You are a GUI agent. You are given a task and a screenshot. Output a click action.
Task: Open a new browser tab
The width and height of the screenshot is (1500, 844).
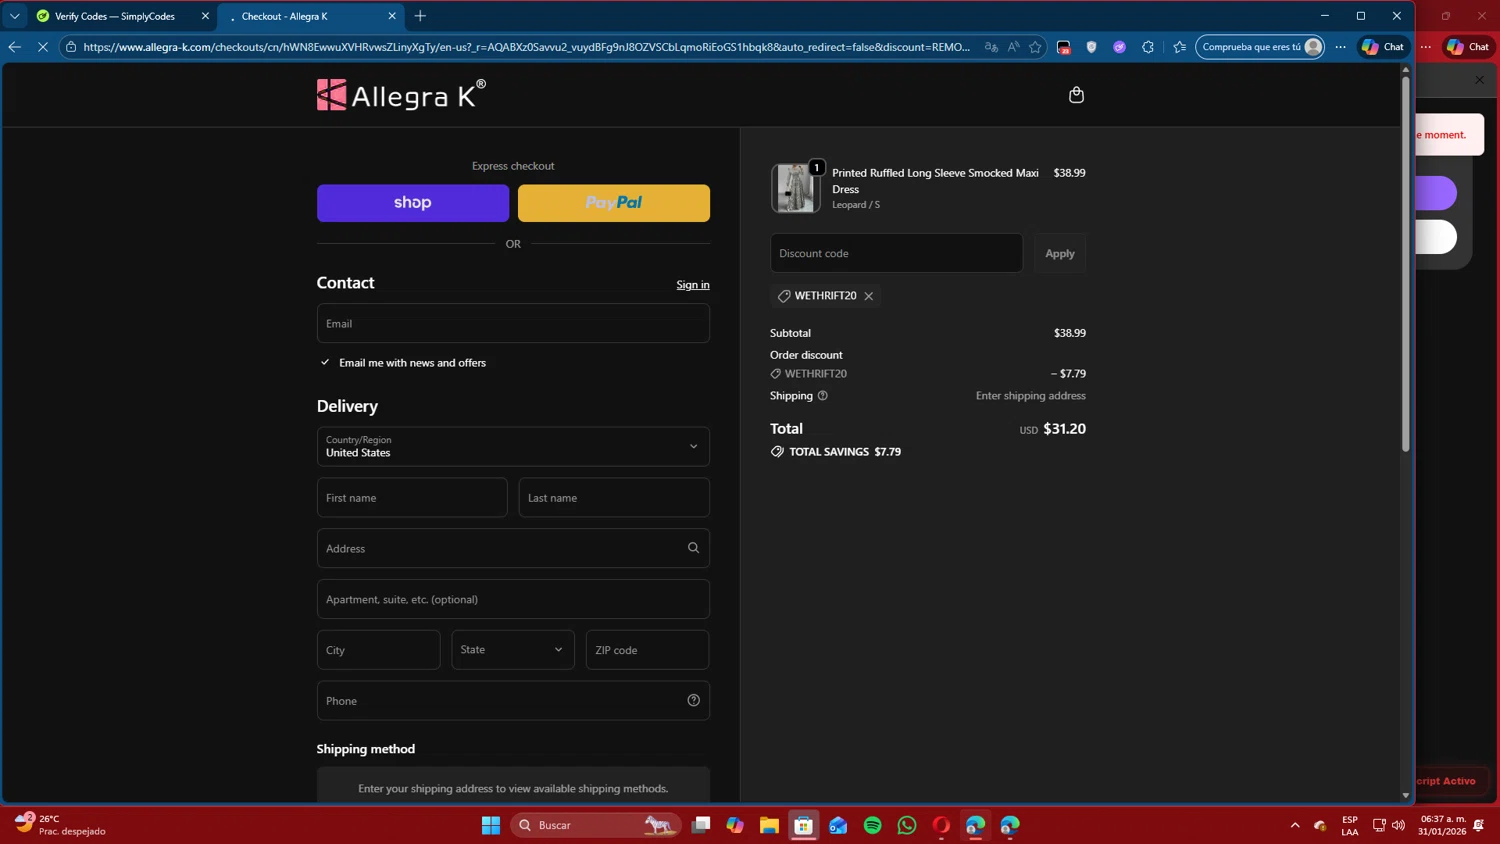[x=420, y=16]
